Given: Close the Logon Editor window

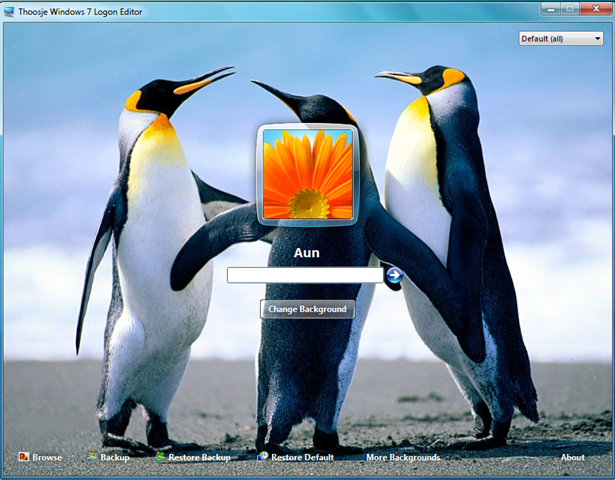Looking at the screenshot, I should tap(596, 9).
